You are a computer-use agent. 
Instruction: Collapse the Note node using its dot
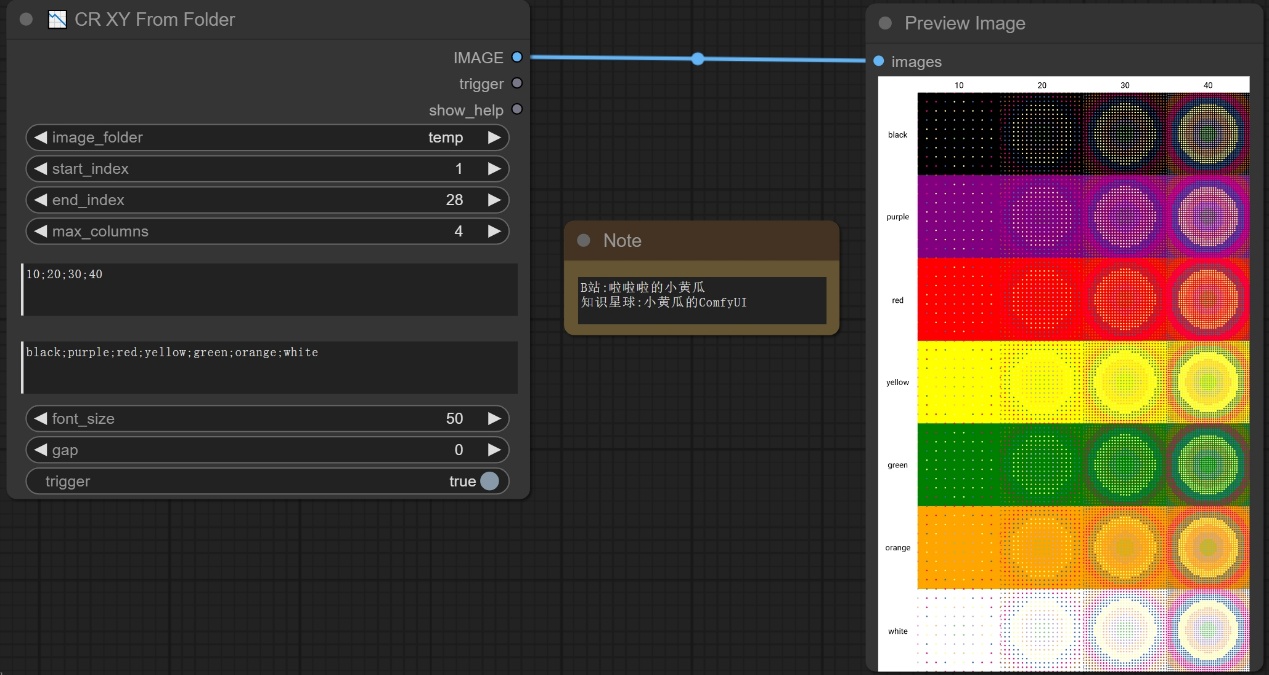[584, 241]
